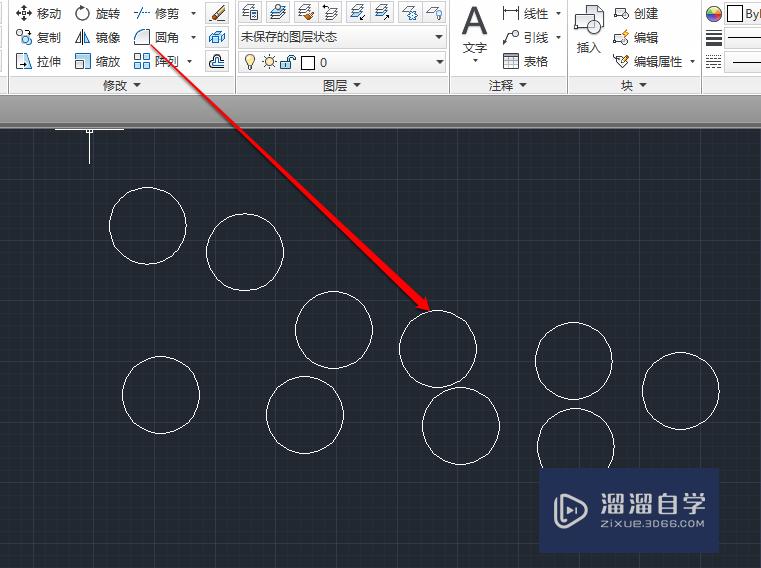Viewport: 761px width, 568px height.
Task: Toggle layer 0 on/off lightbulb
Action: [x=249, y=62]
